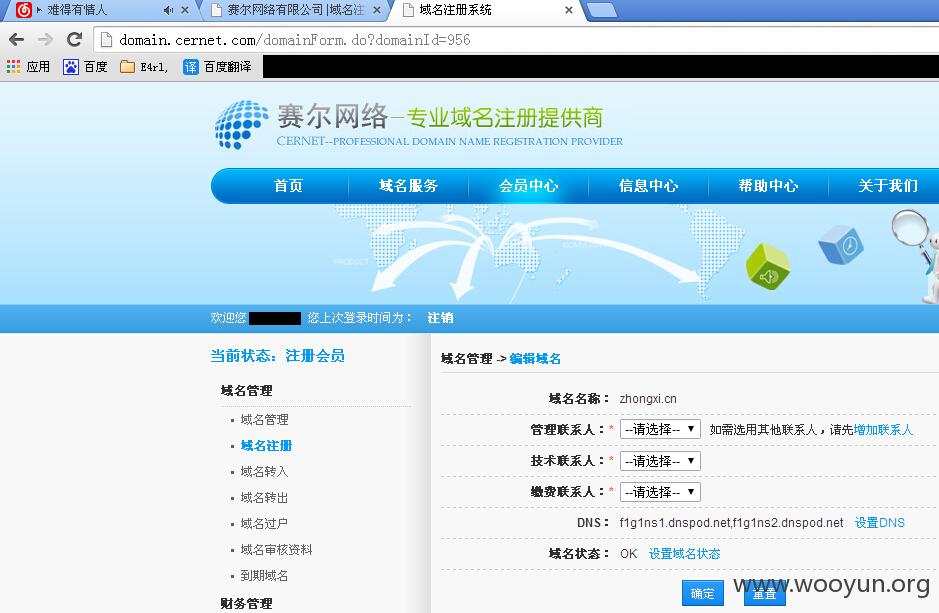The image size is (939, 613).
Task: Click 当前状态: 注册会员 status text
Action: point(277,356)
